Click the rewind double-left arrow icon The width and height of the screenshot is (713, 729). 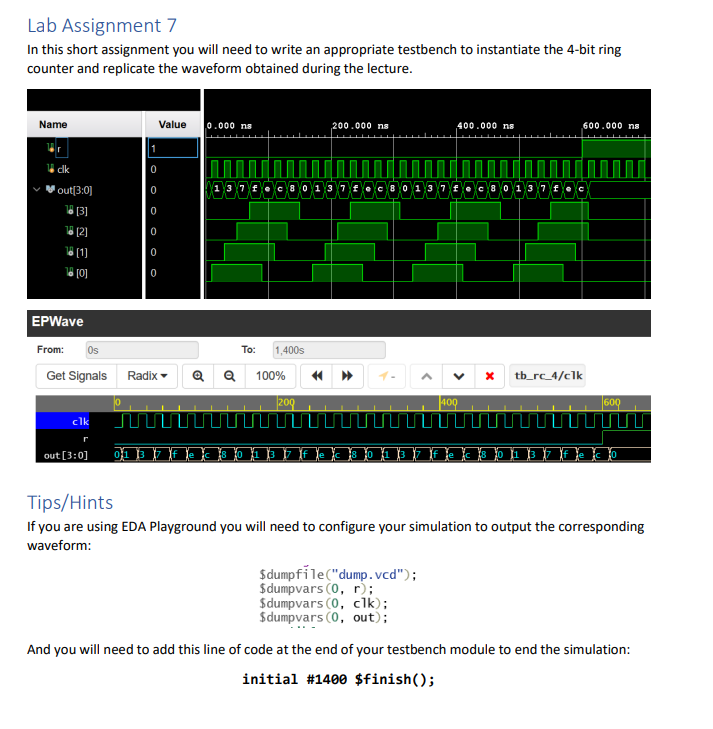coord(317,376)
